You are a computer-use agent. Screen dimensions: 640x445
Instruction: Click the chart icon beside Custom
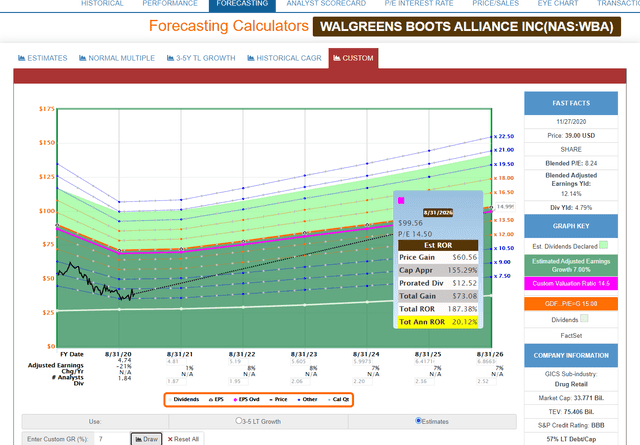pos(337,58)
